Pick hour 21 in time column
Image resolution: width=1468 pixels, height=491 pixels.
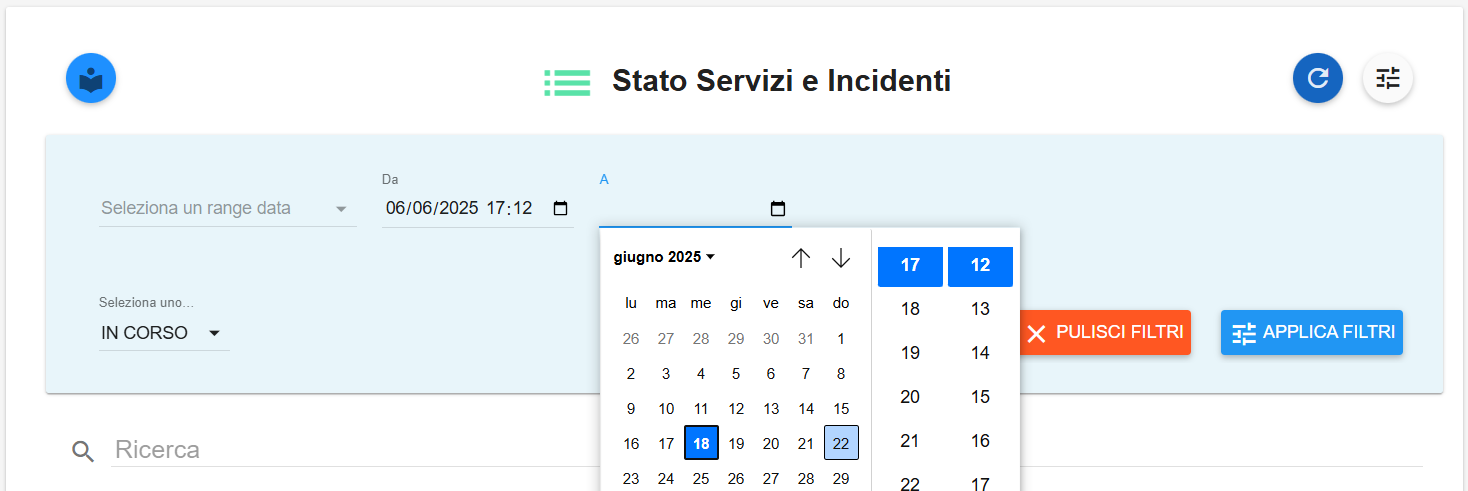(910, 441)
